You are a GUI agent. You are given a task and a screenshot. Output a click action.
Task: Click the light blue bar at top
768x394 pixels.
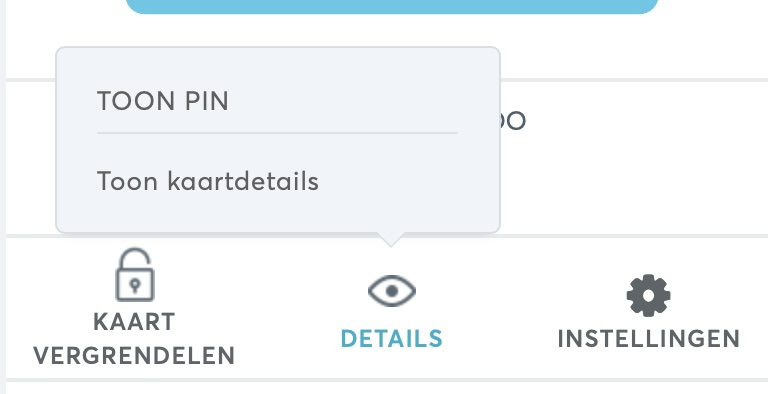pos(392,6)
